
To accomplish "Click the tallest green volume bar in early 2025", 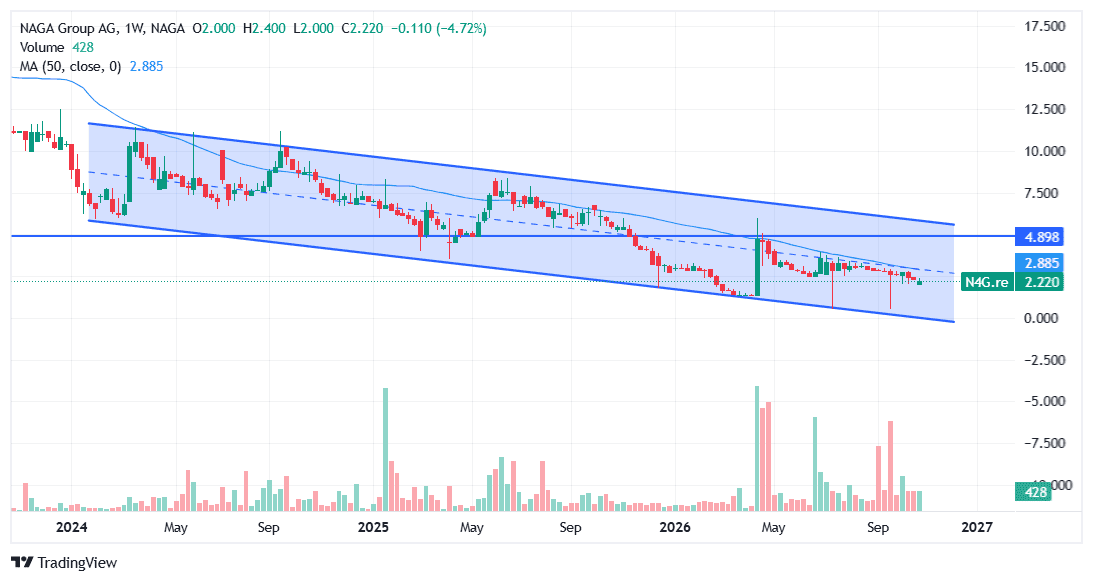I will 385,450.
